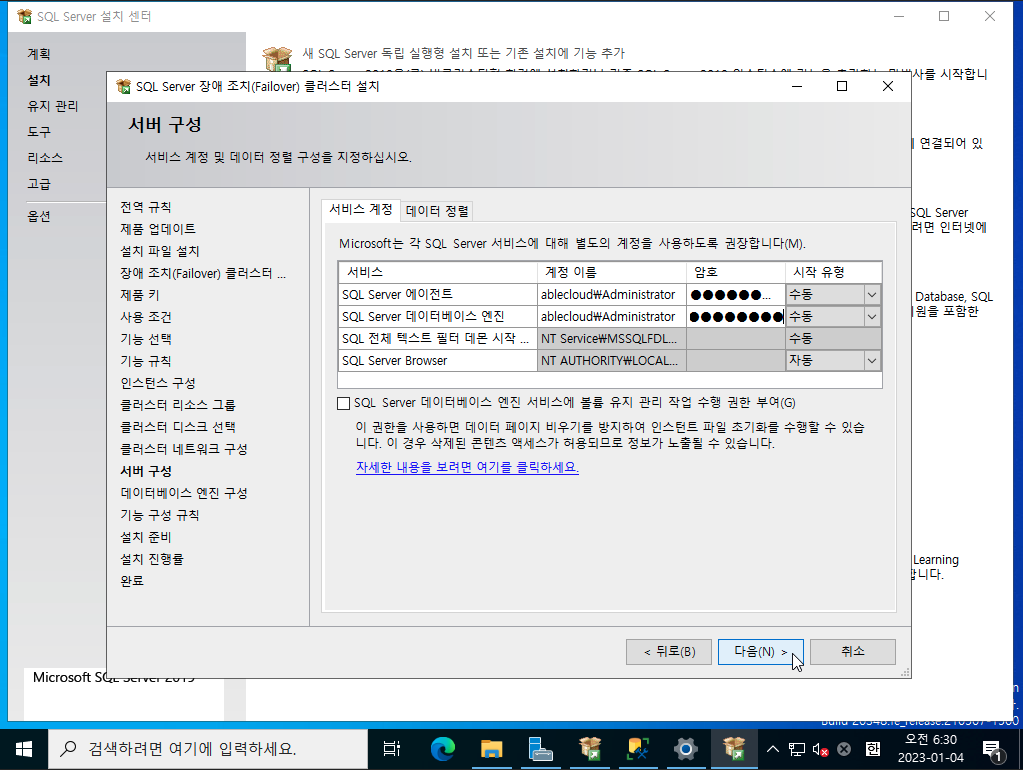Image resolution: width=1023 pixels, height=770 pixels.
Task: Open the notification center icon
Action: (992, 750)
